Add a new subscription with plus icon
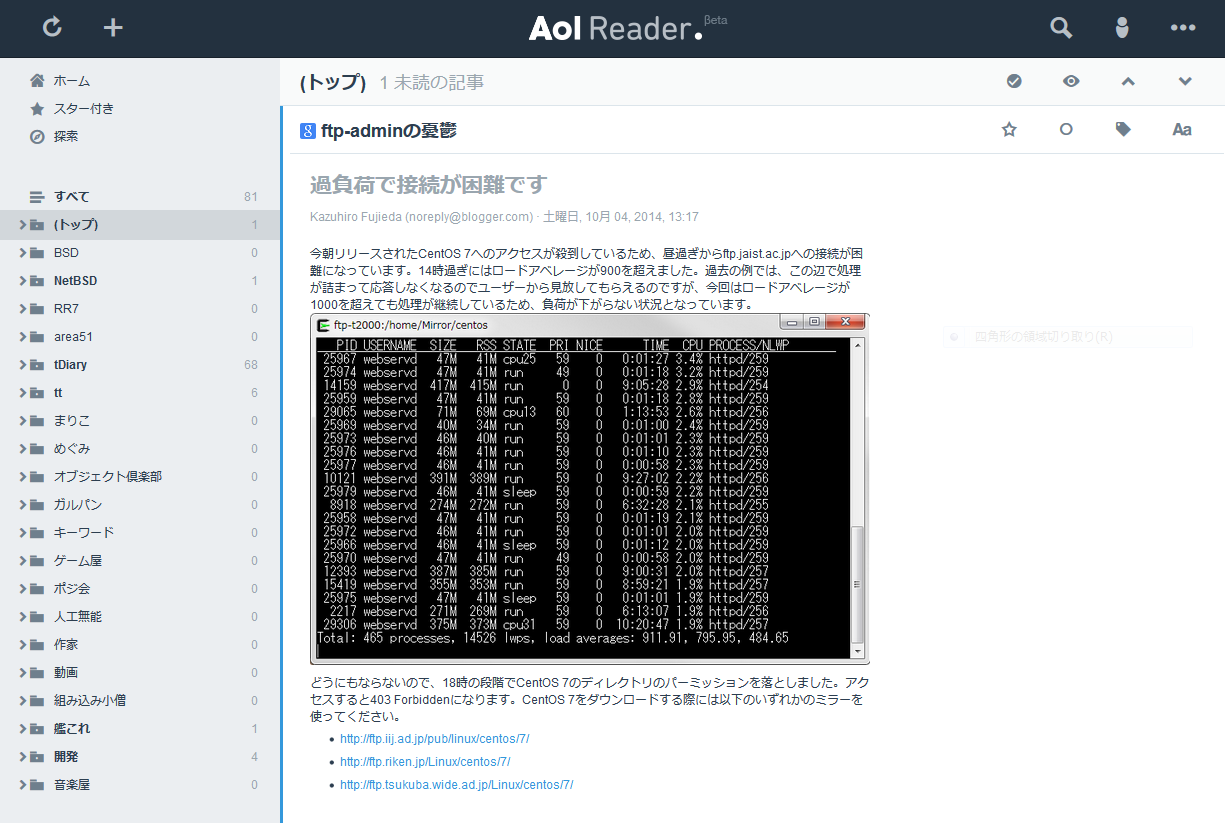This screenshot has width=1225, height=823. (x=113, y=28)
